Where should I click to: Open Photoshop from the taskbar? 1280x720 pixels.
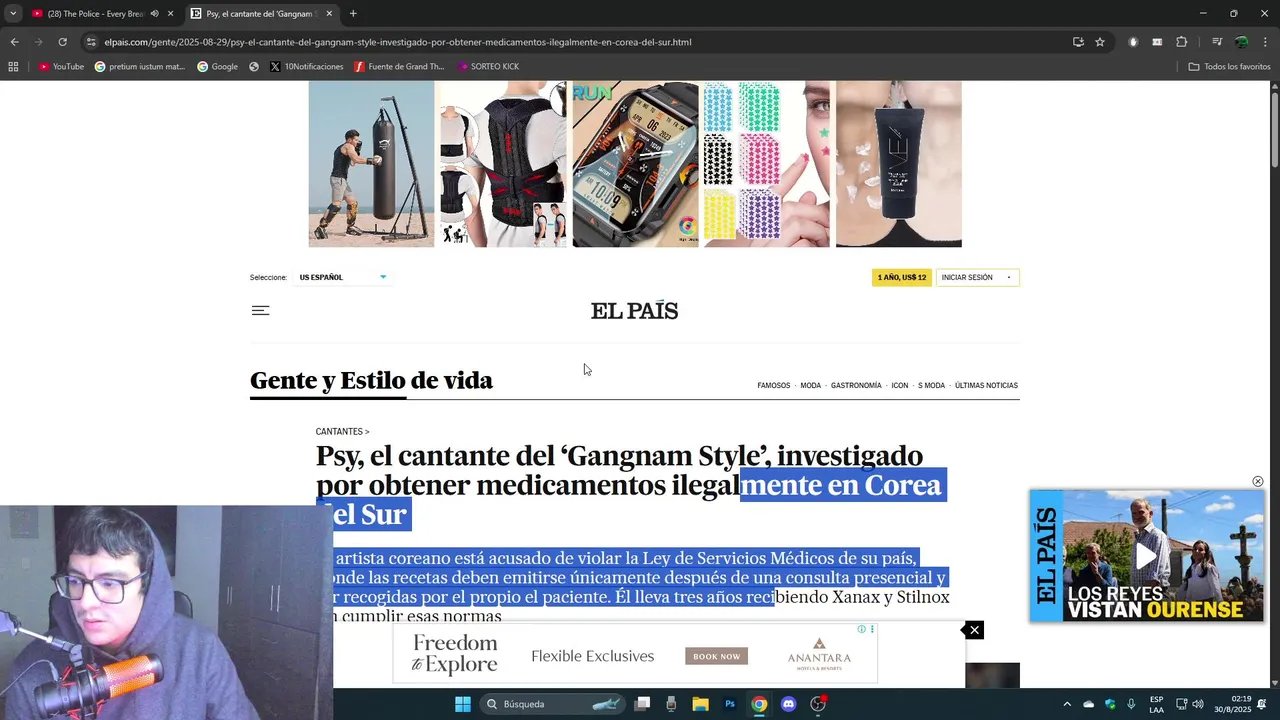coord(730,704)
